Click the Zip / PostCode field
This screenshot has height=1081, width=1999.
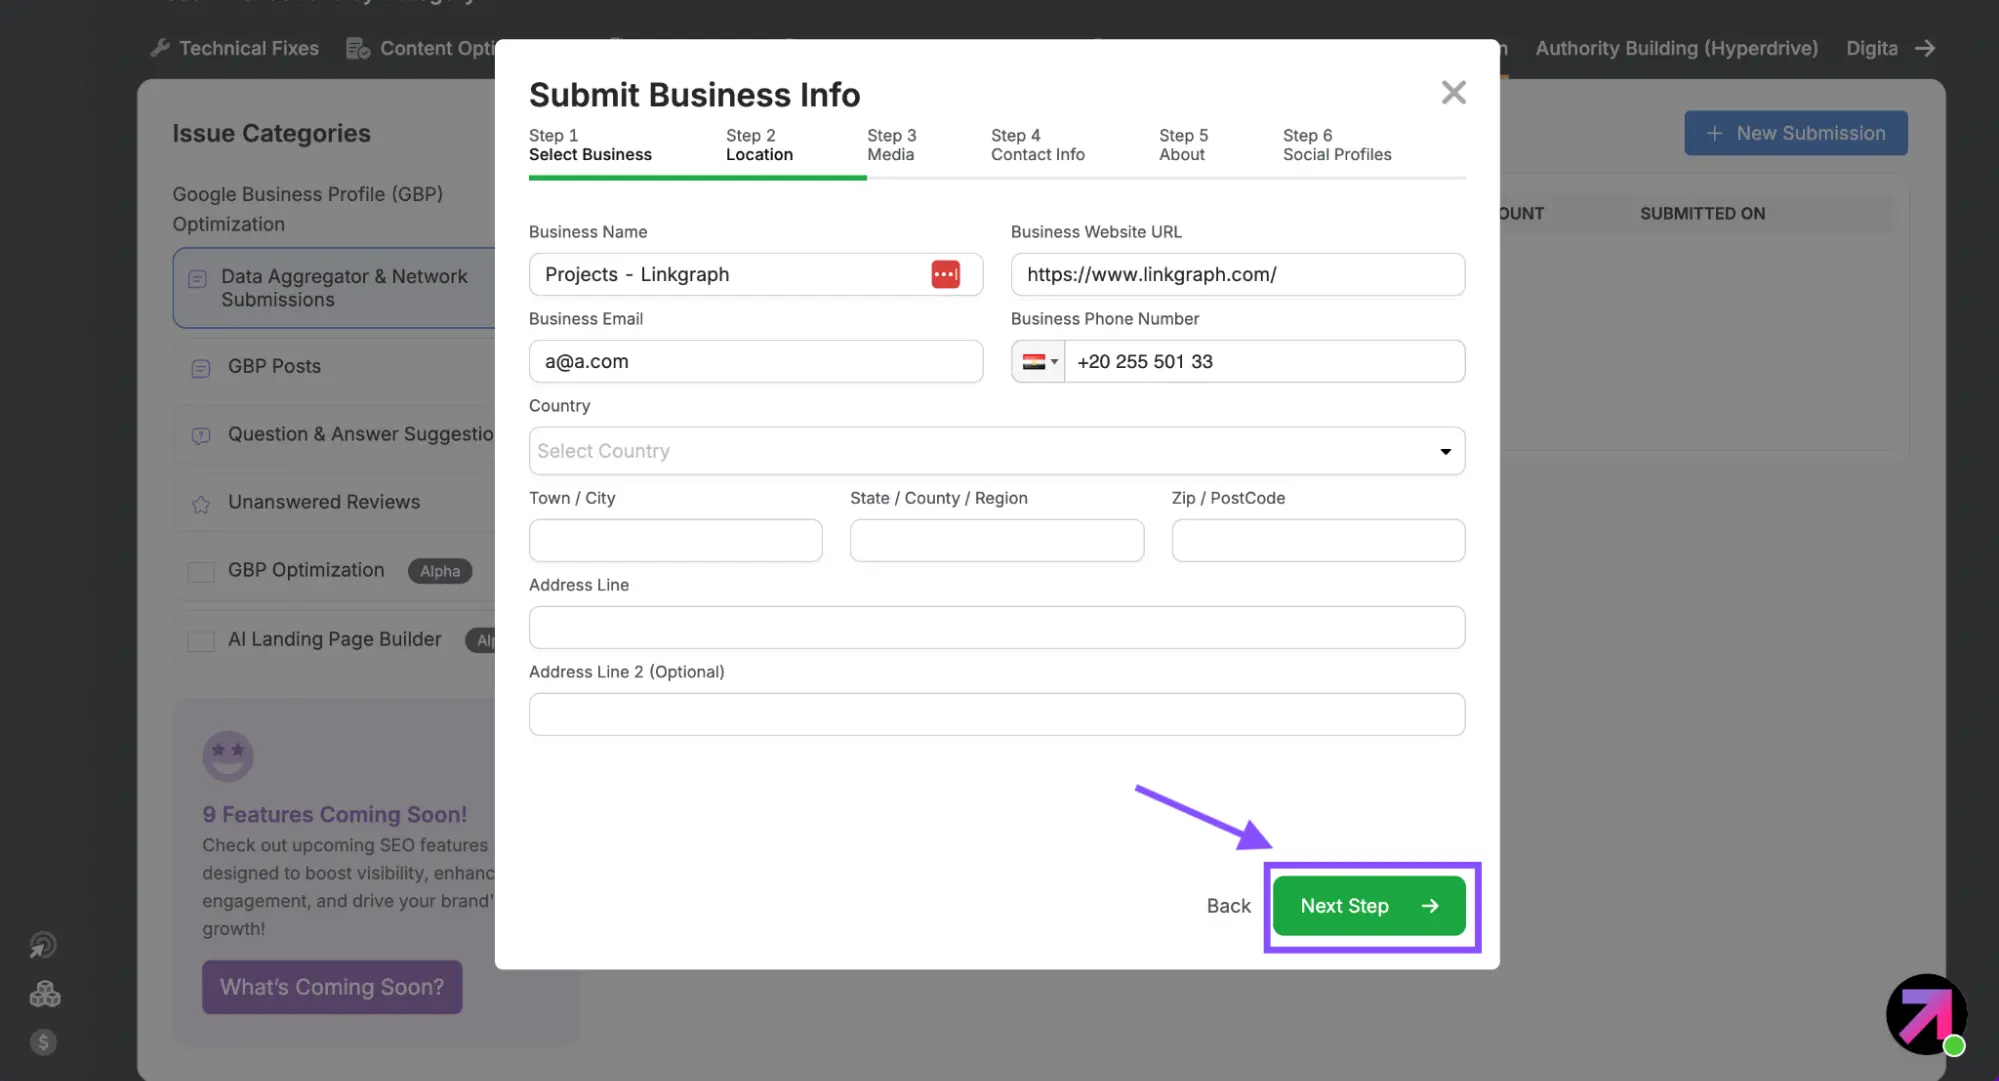(1317, 540)
